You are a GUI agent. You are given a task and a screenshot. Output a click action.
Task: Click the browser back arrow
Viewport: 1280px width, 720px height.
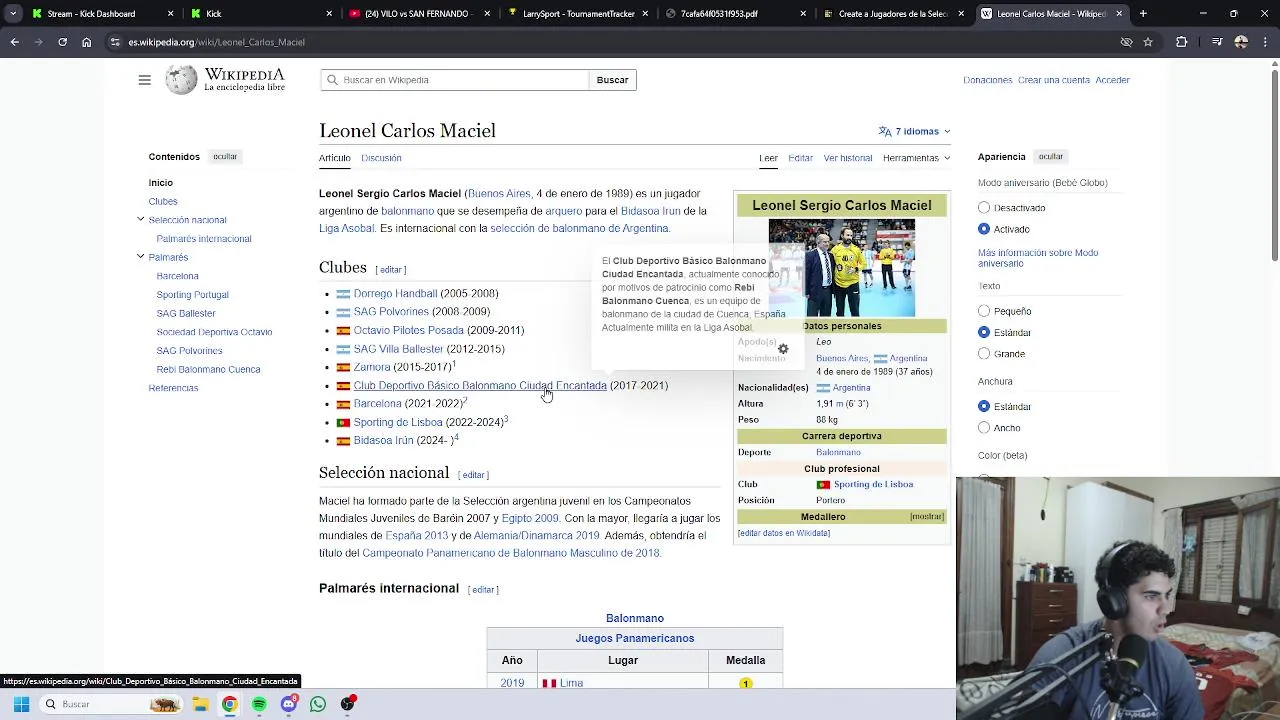pyautogui.click(x=14, y=42)
